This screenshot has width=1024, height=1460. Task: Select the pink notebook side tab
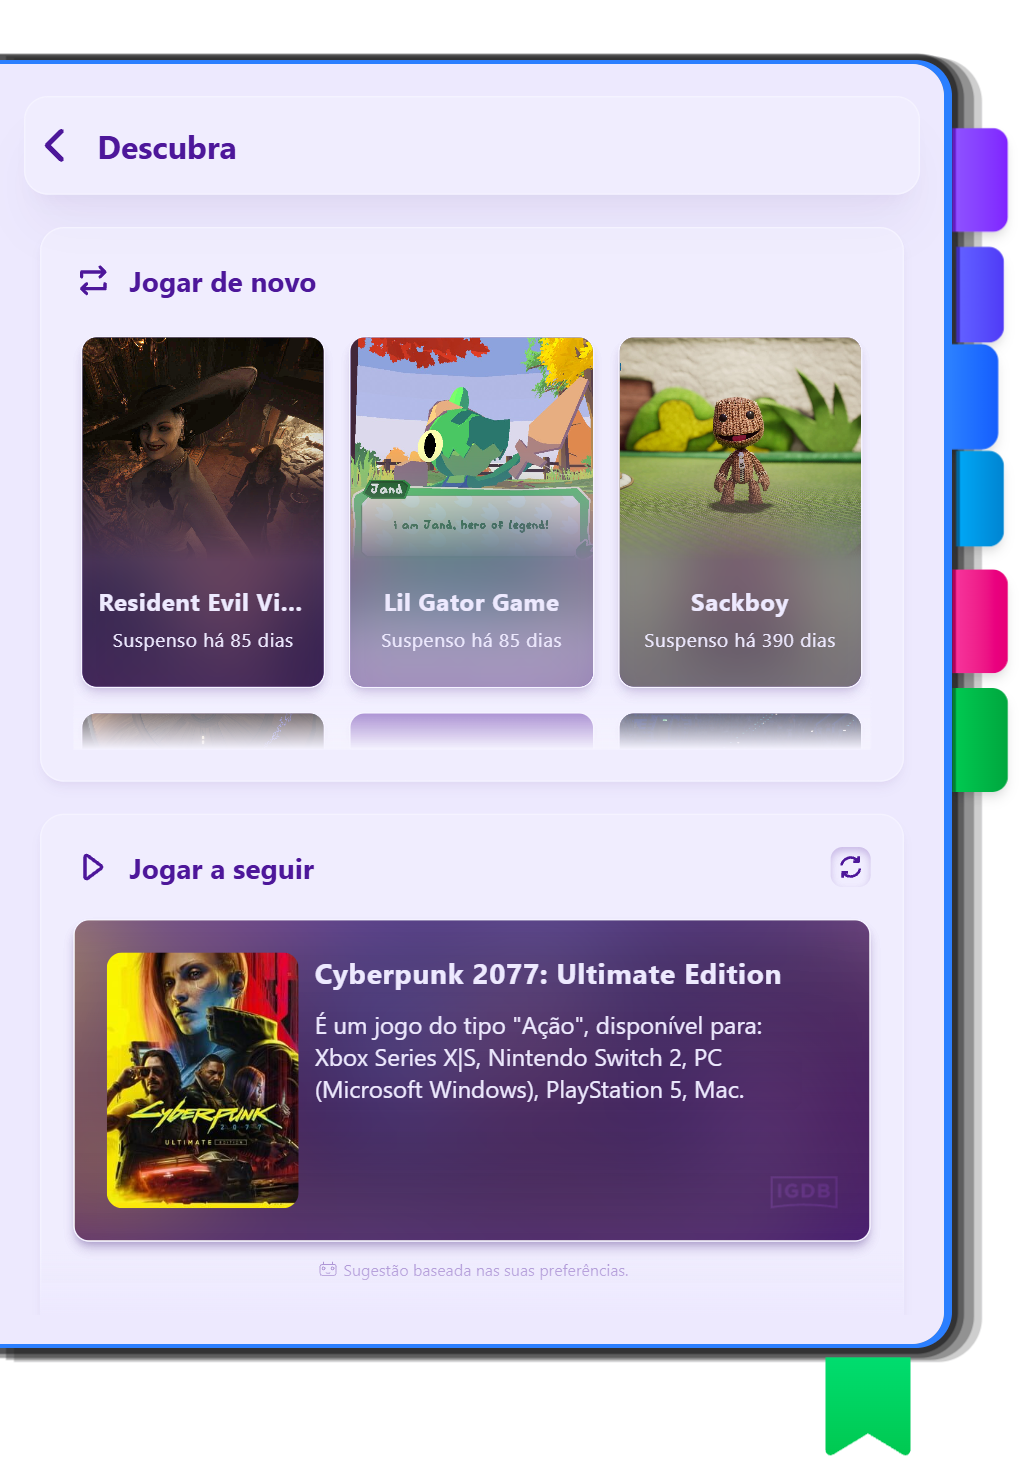[980, 621]
